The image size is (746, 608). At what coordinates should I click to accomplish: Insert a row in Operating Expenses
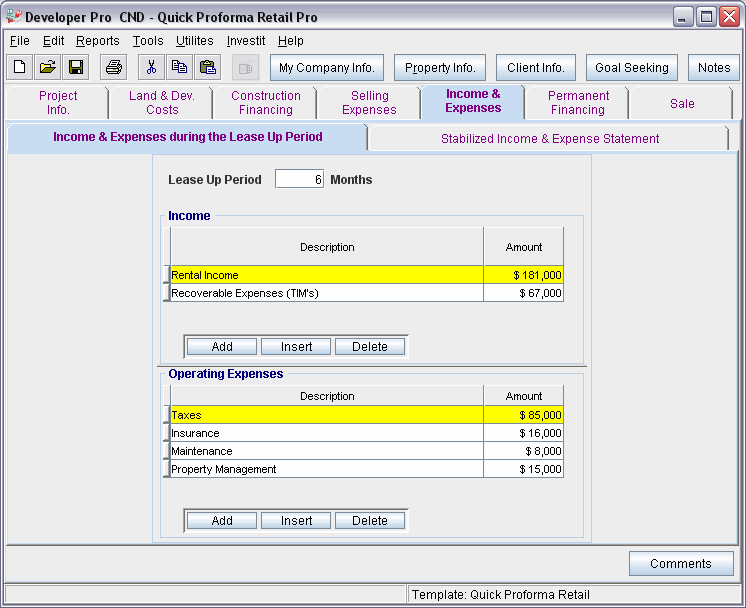[x=296, y=520]
